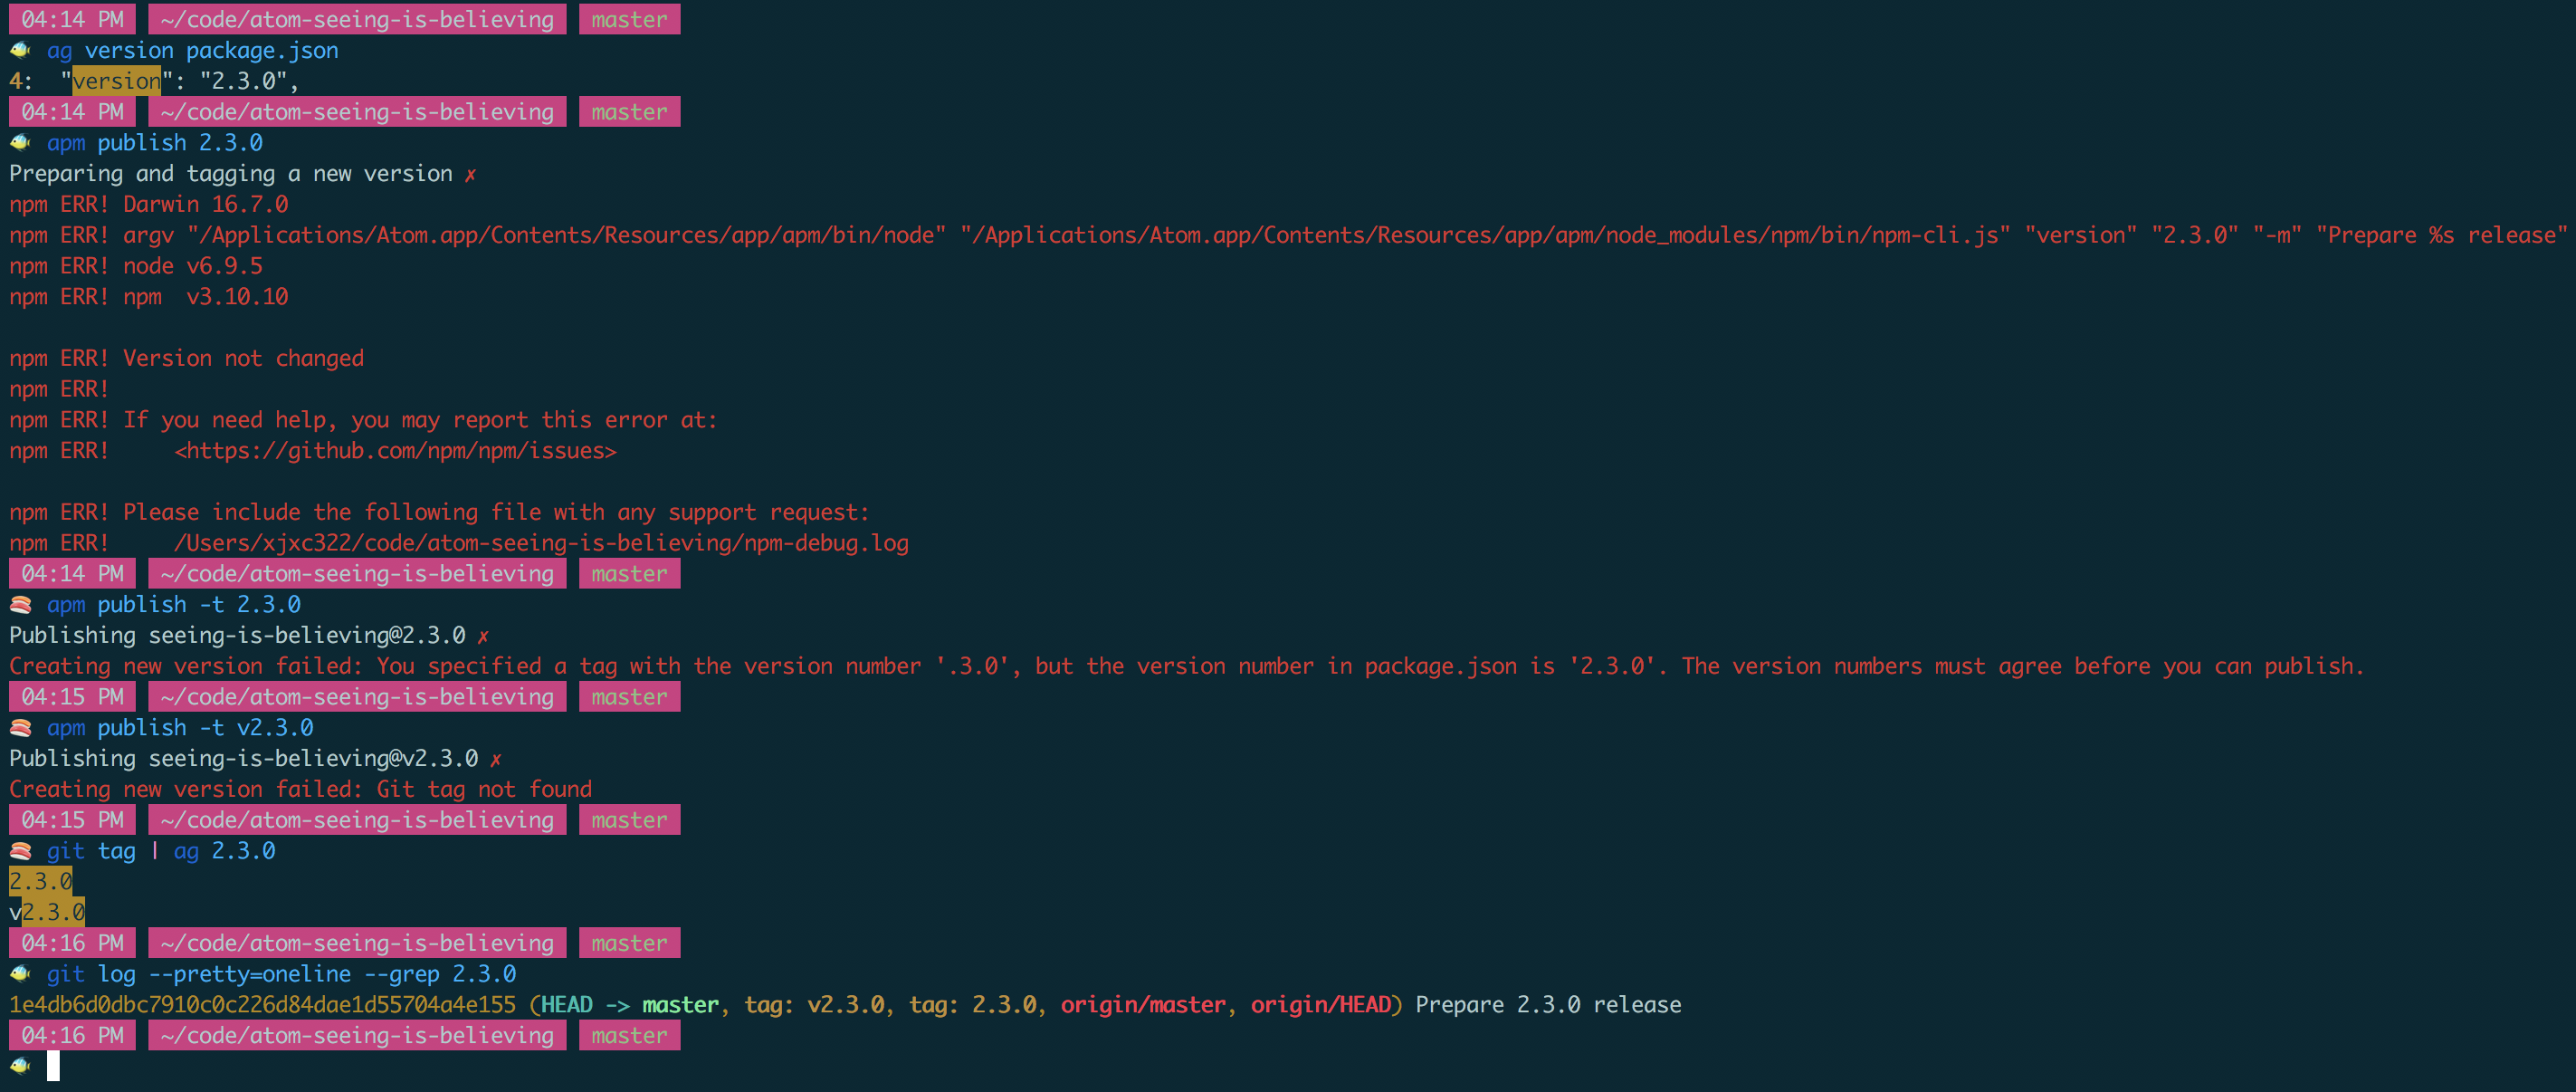
Task: Click the fish prompt icon before 'apm publish 2.3.0'
Action: pyautogui.click(x=19, y=142)
